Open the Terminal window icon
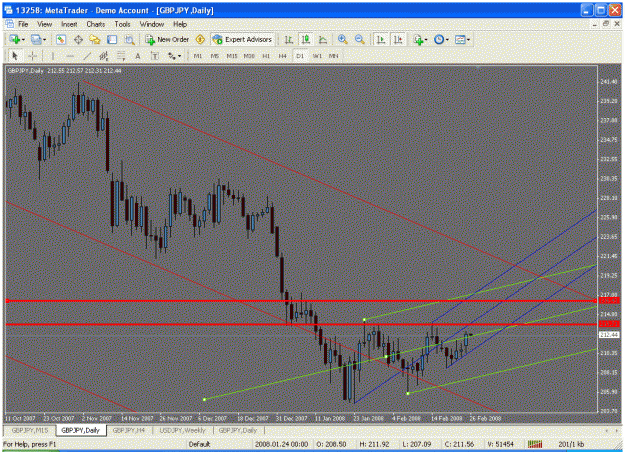Image resolution: width=625 pixels, height=452 pixels. coord(112,39)
